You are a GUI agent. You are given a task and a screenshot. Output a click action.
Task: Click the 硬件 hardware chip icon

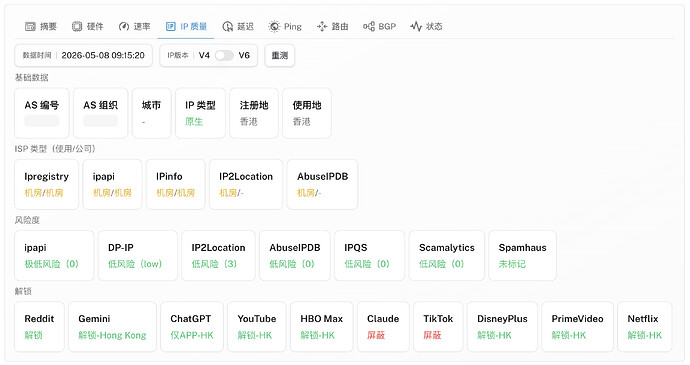(77, 26)
